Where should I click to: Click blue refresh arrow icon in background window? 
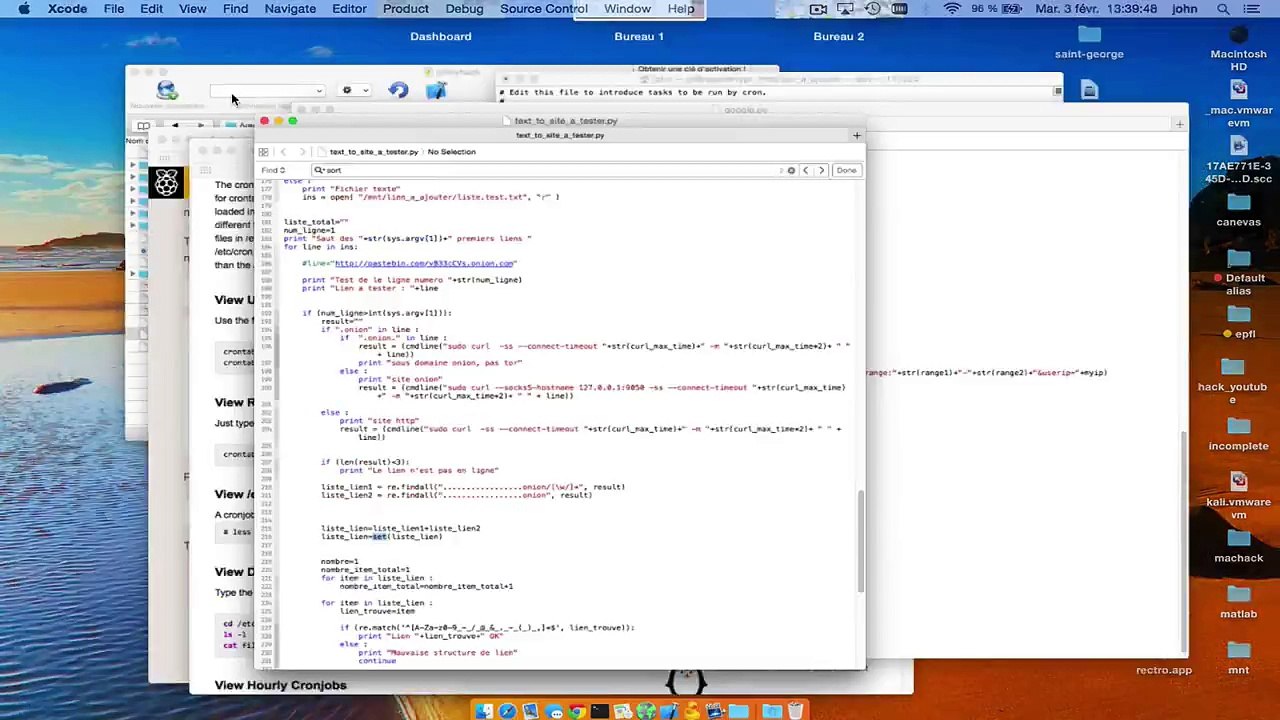coord(398,90)
